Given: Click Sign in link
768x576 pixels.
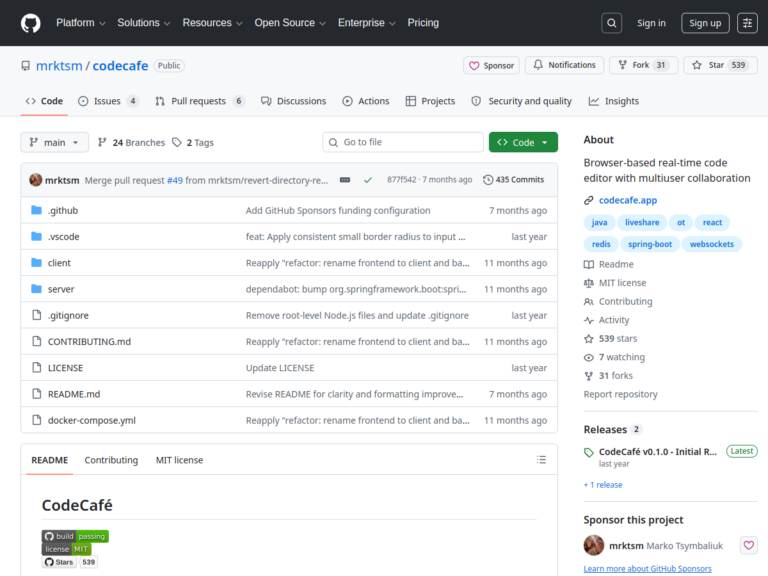Looking at the screenshot, I should [x=651, y=23].
